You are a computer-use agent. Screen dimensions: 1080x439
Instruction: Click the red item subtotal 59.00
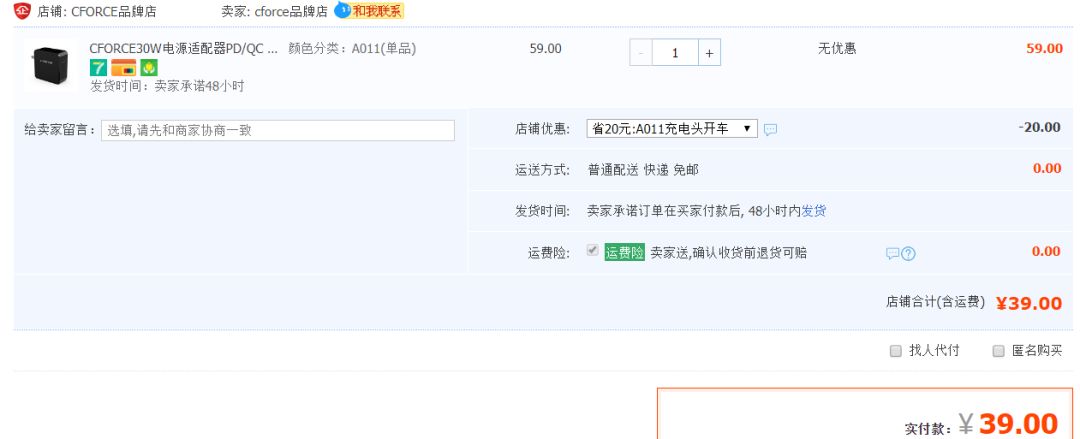[x=1044, y=48]
